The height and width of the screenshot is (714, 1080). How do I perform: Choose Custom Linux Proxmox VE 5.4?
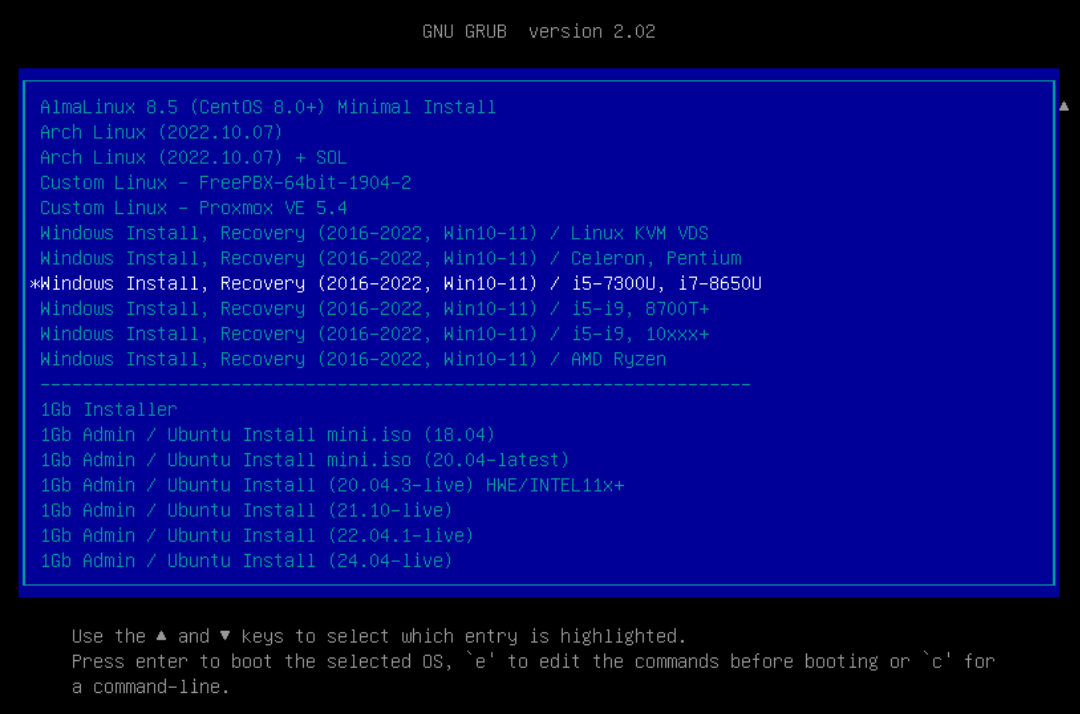[193, 208]
